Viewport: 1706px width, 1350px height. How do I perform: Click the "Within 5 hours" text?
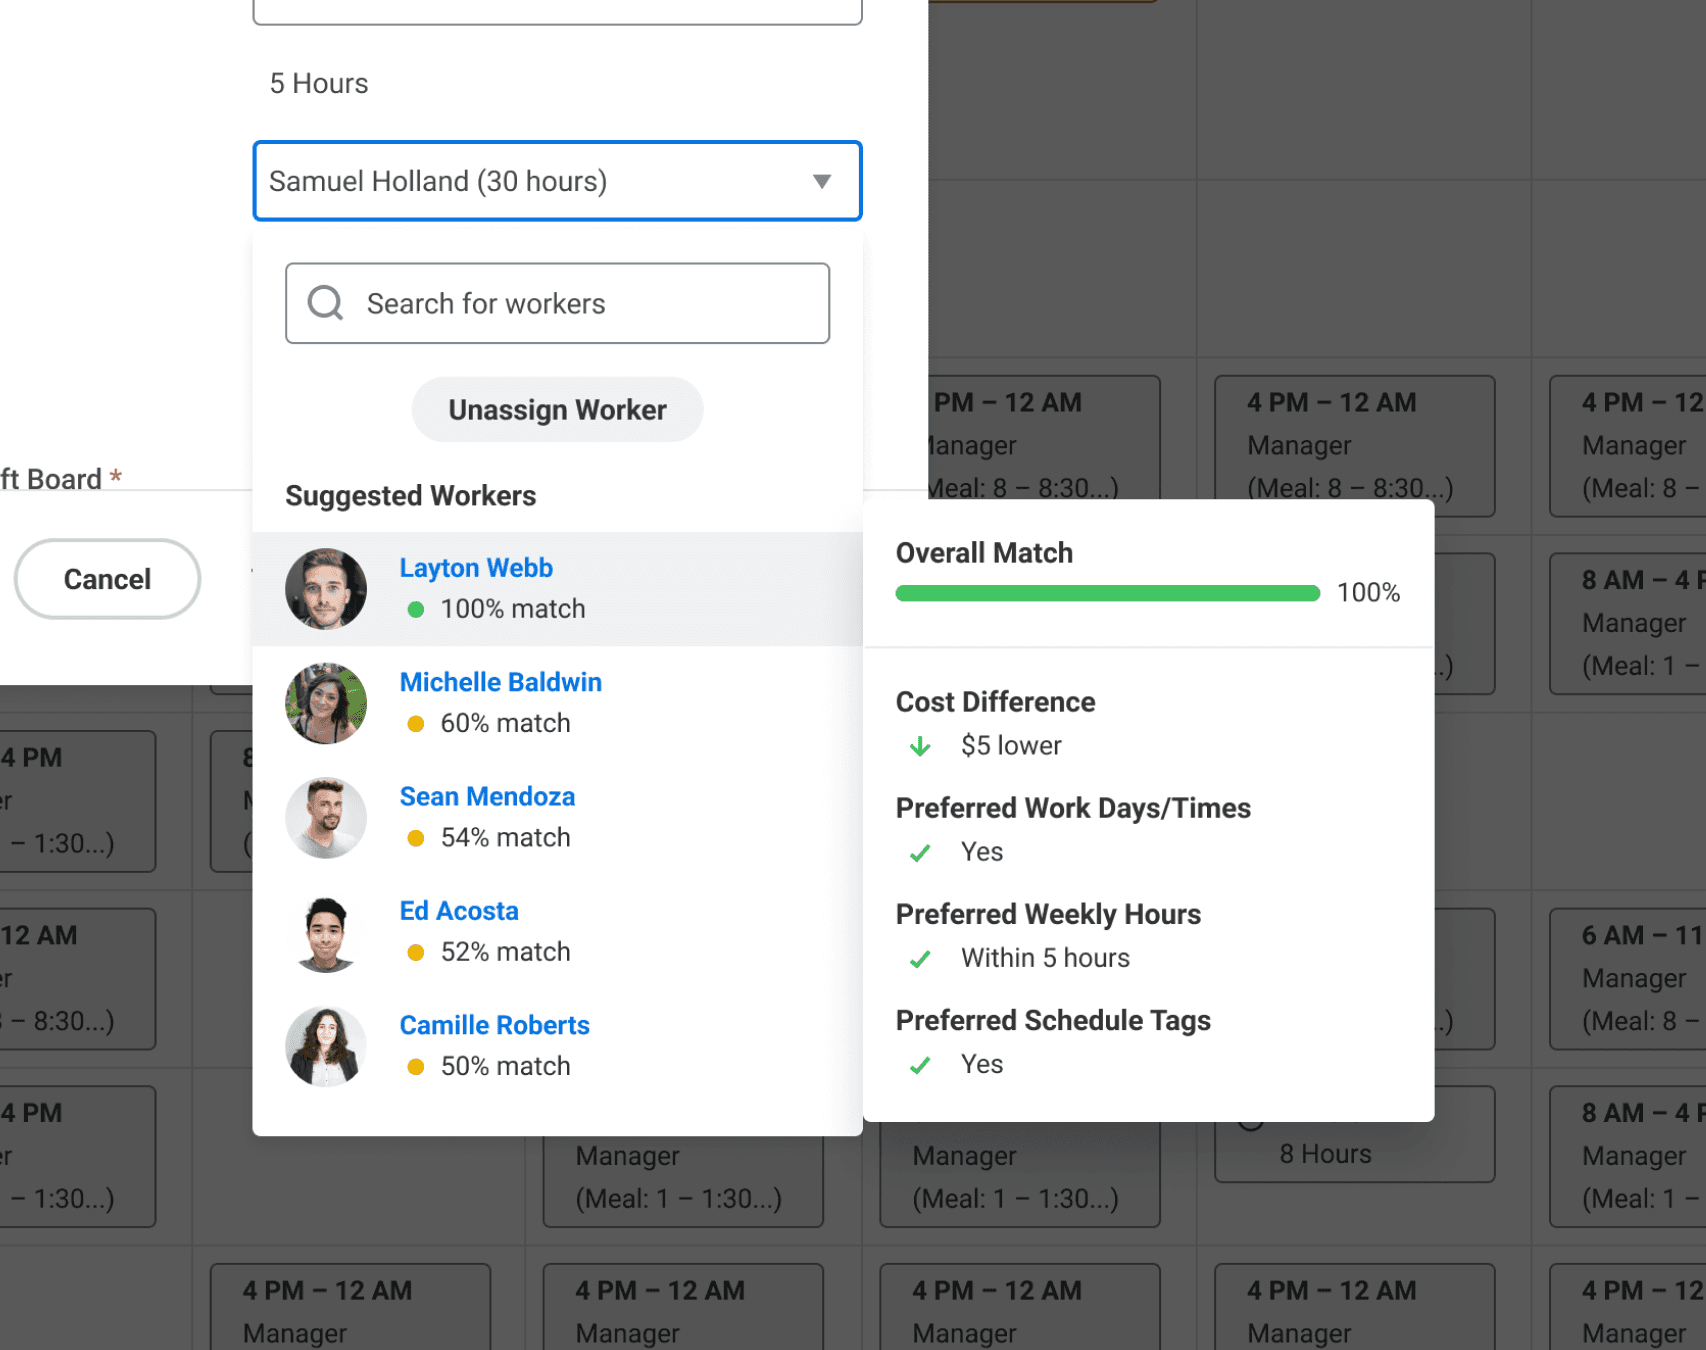tap(1045, 958)
